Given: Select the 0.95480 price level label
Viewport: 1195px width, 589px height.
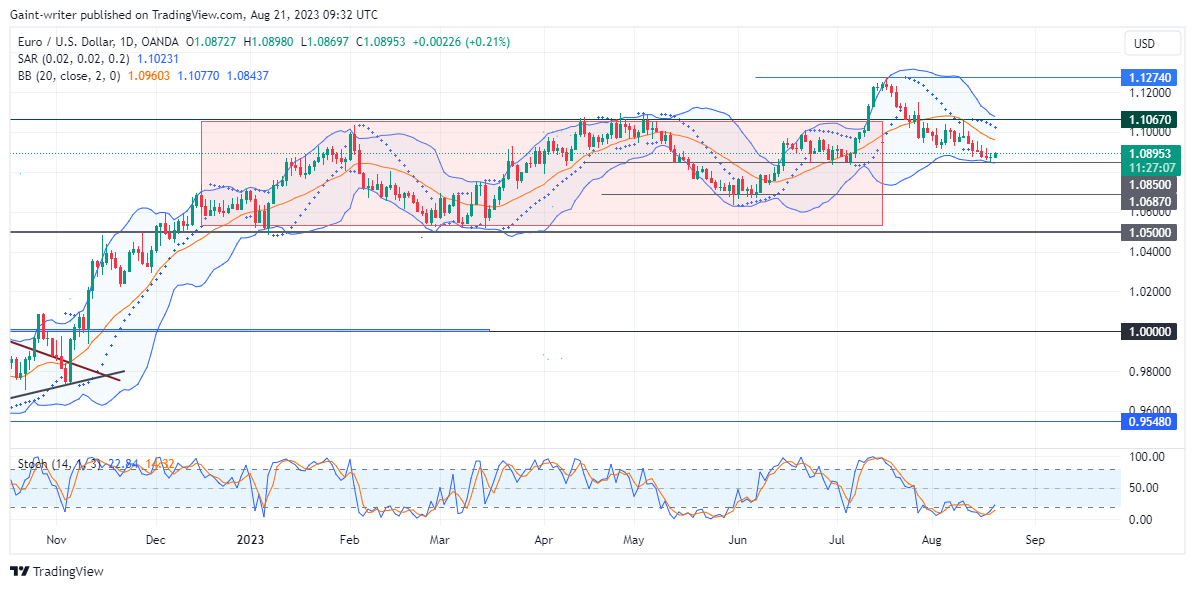Looking at the screenshot, I should point(1149,421).
